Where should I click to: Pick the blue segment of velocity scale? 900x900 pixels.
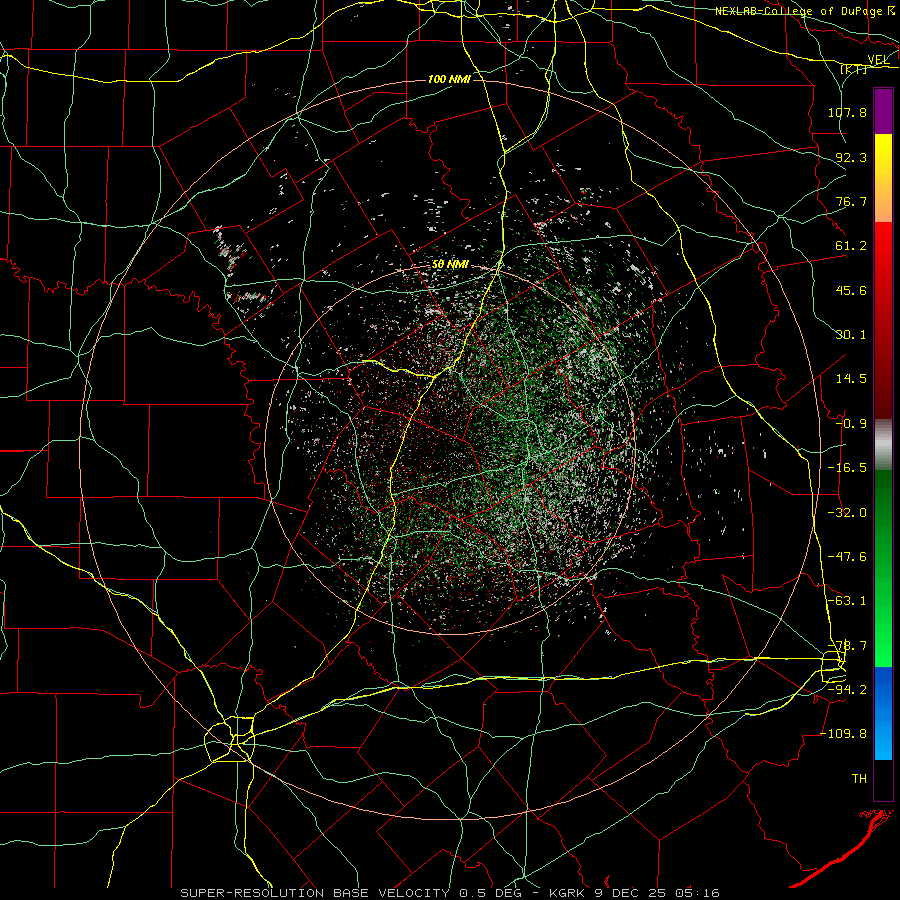tap(883, 713)
